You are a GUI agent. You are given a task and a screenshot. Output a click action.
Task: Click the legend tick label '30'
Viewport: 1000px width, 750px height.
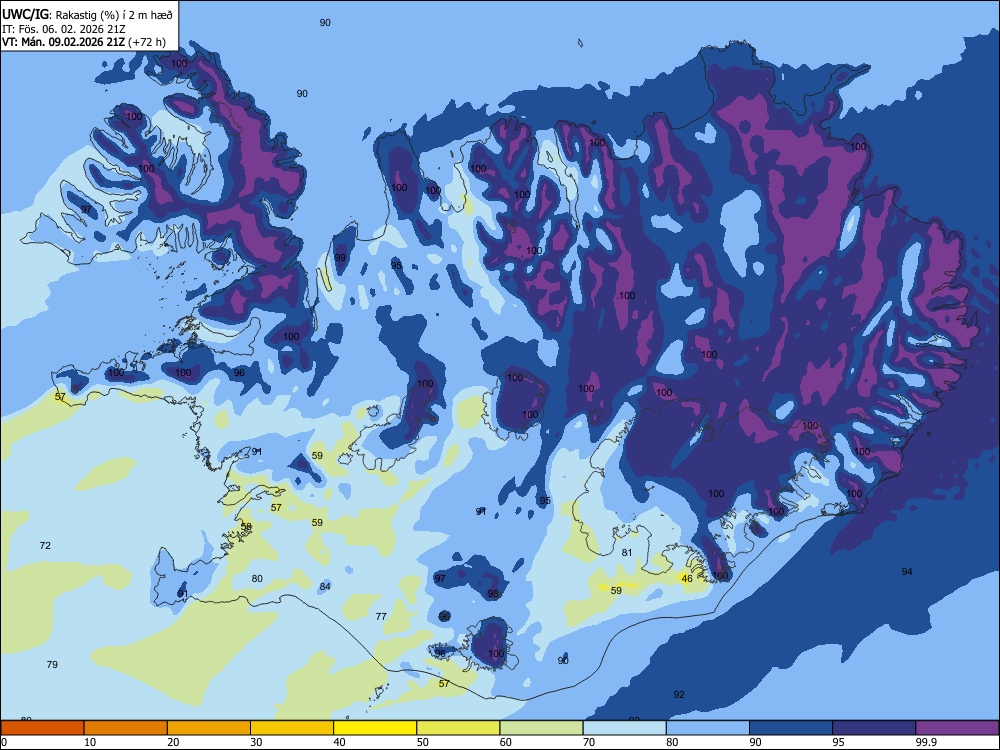point(256,742)
